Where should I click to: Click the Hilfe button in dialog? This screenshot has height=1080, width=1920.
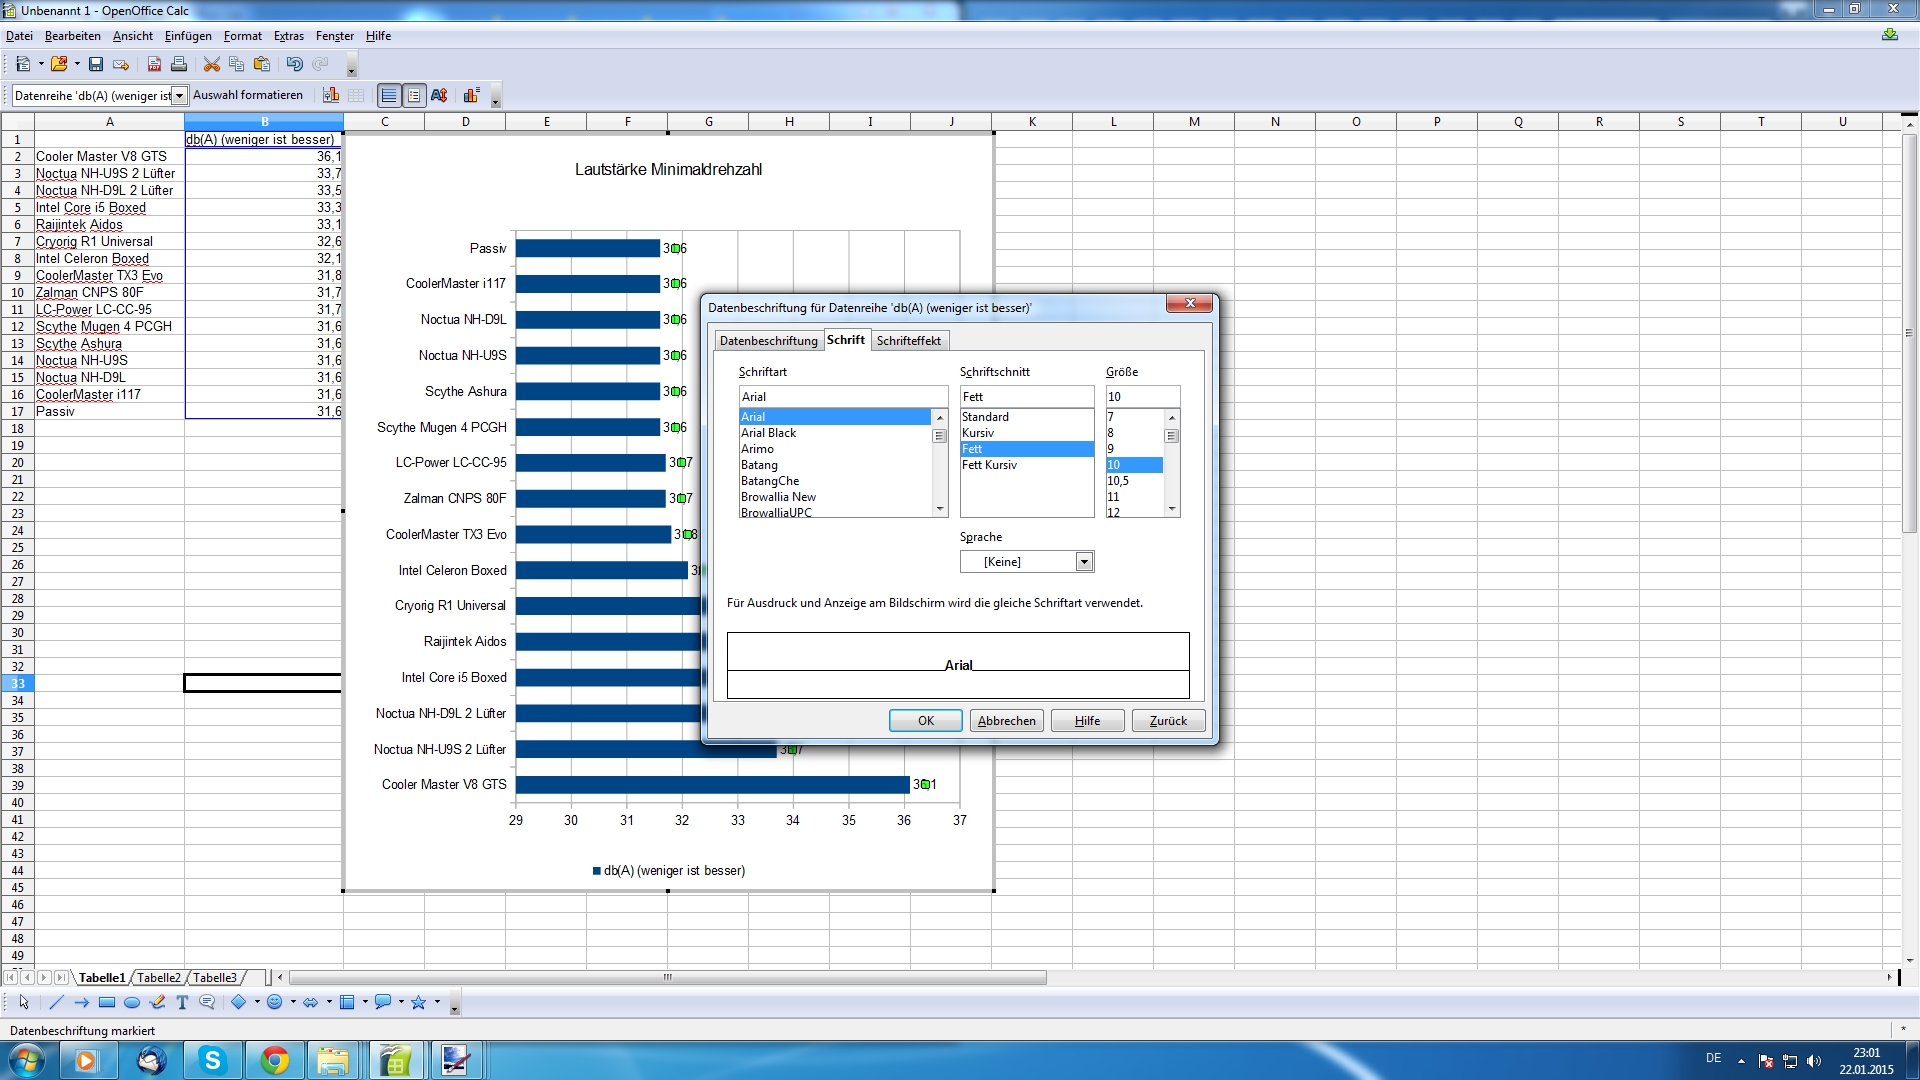tap(1088, 721)
